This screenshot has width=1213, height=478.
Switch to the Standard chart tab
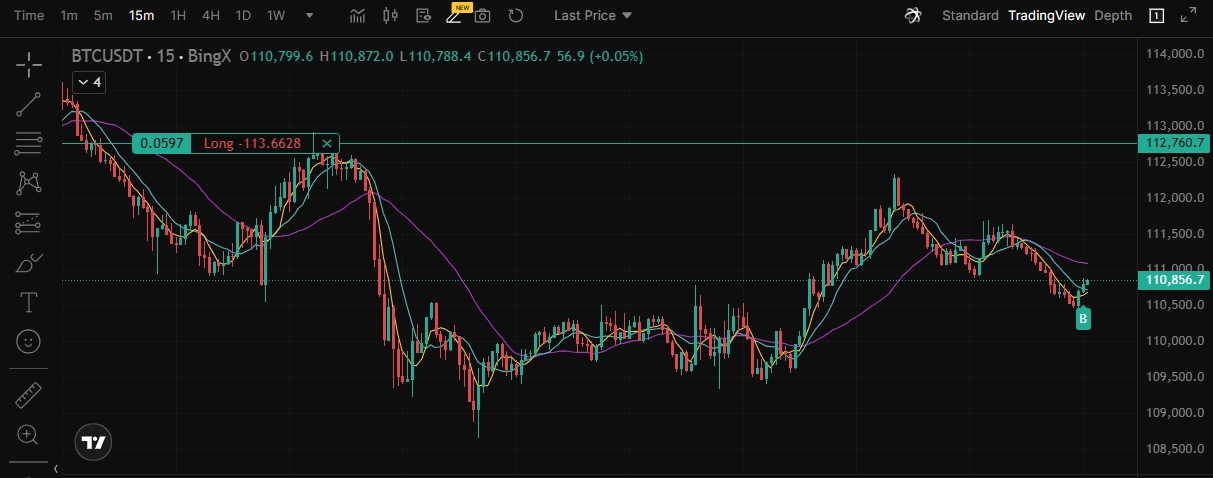tap(970, 15)
